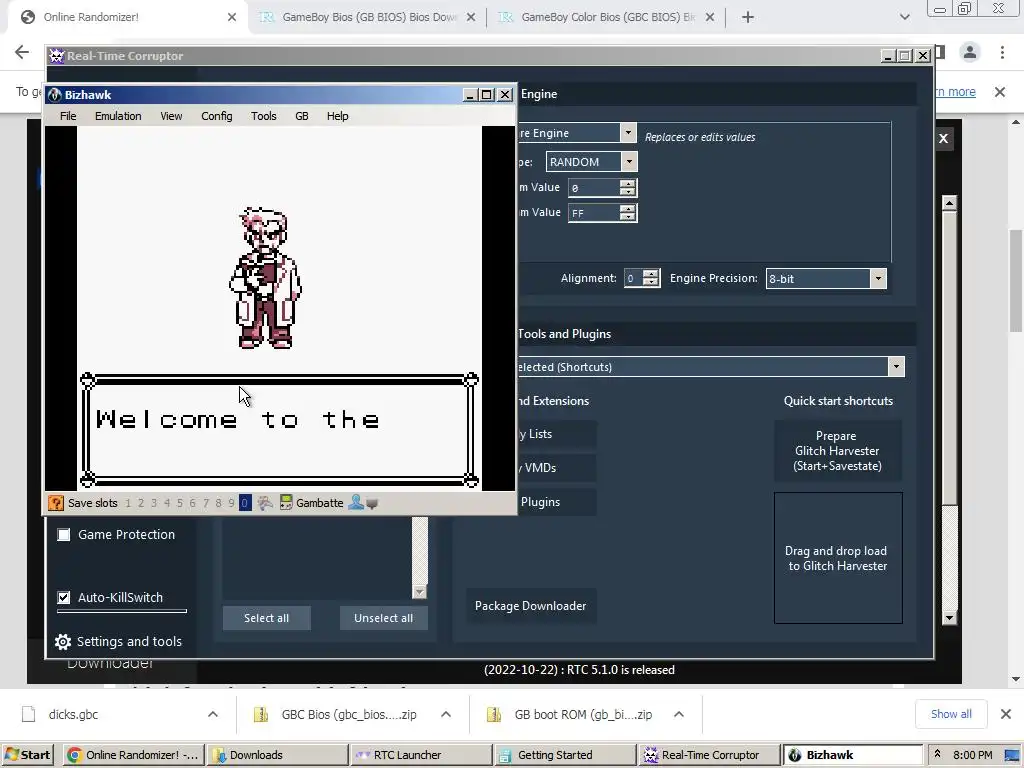The width and height of the screenshot is (1024, 768).
Task: Click the GBC Bios zip download icon
Action: [261, 714]
